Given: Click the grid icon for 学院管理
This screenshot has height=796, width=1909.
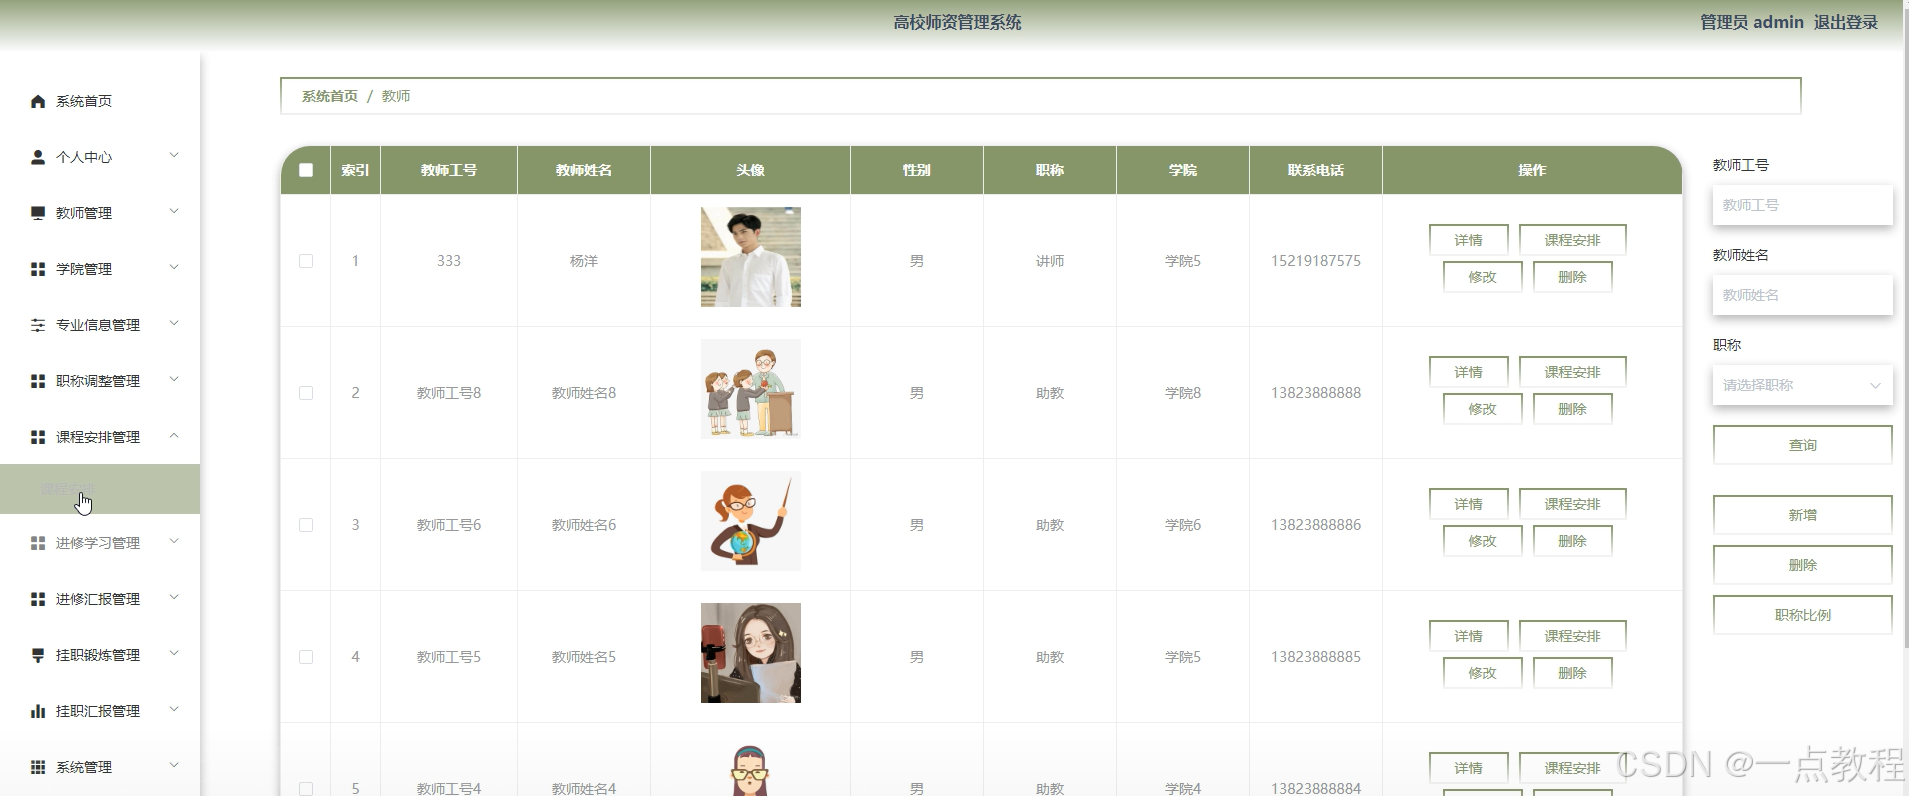Looking at the screenshot, I should (38, 269).
